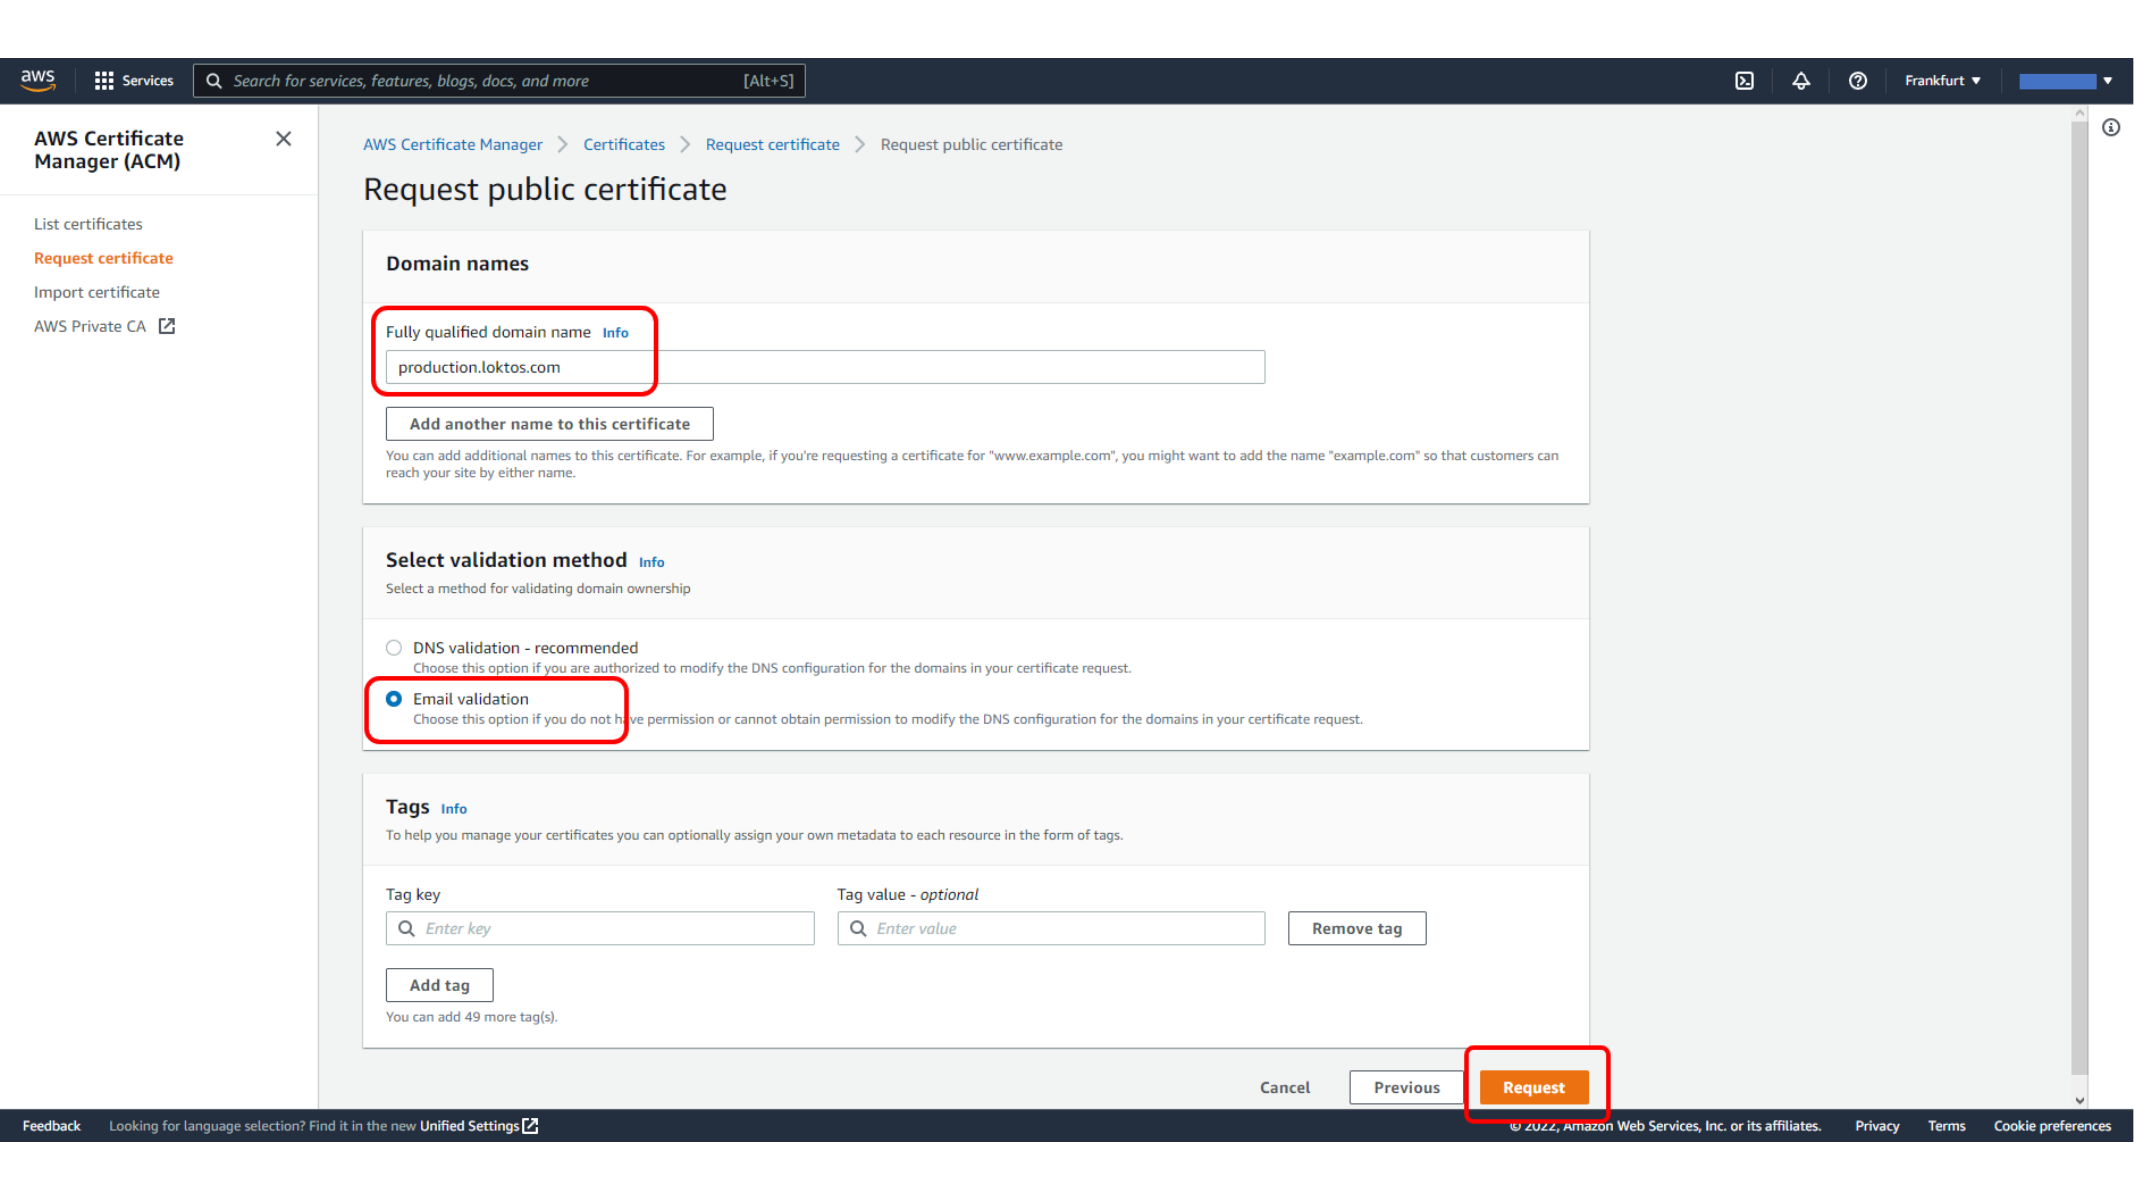Click the AWS logo home icon
Image resolution: width=2134 pixels, height=1200 pixels.
(38, 80)
